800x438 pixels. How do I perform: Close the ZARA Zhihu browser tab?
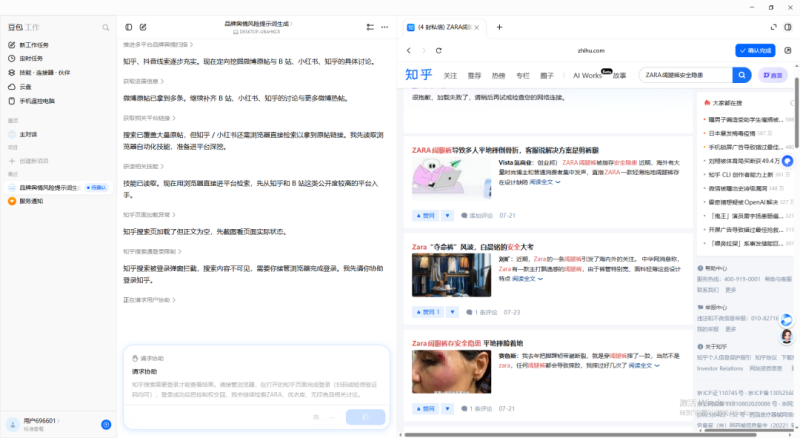click(x=477, y=28)
